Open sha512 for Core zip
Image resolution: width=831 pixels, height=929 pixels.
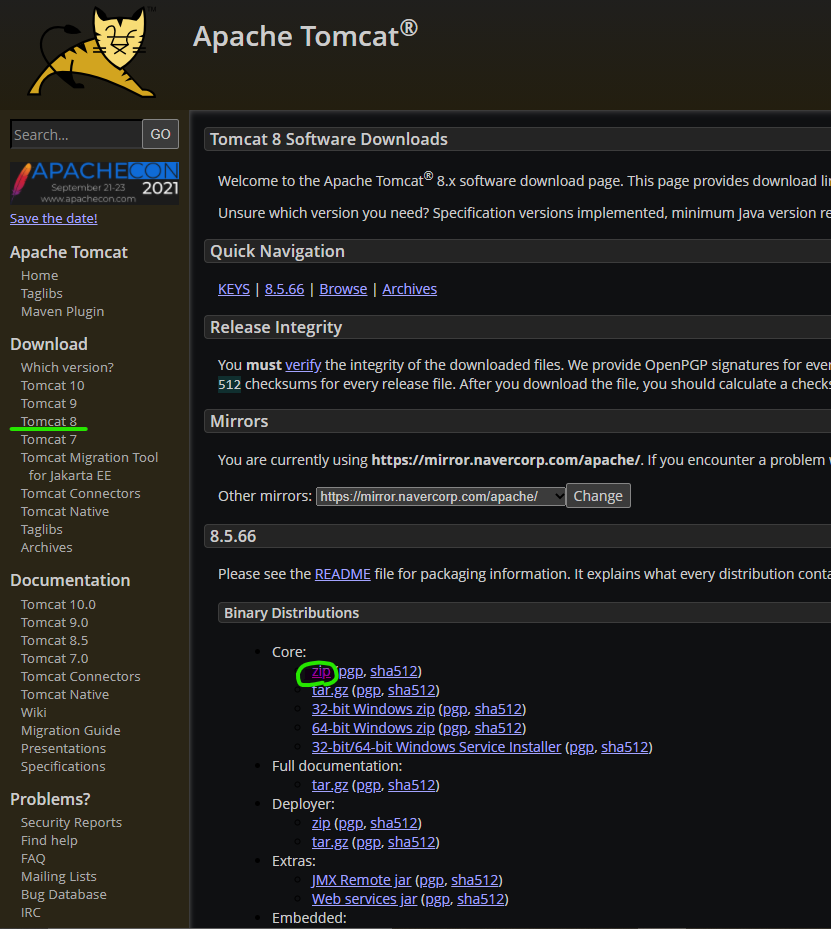[394, 671]
